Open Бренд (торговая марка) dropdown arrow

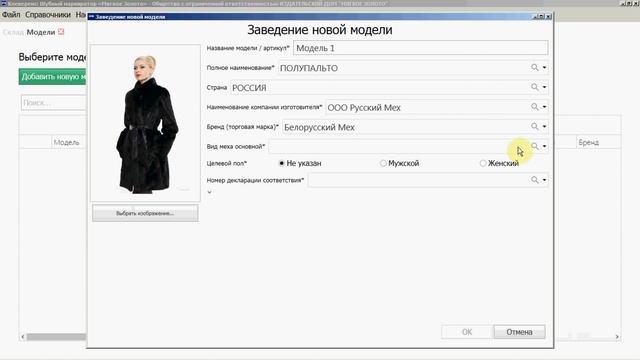544,127
